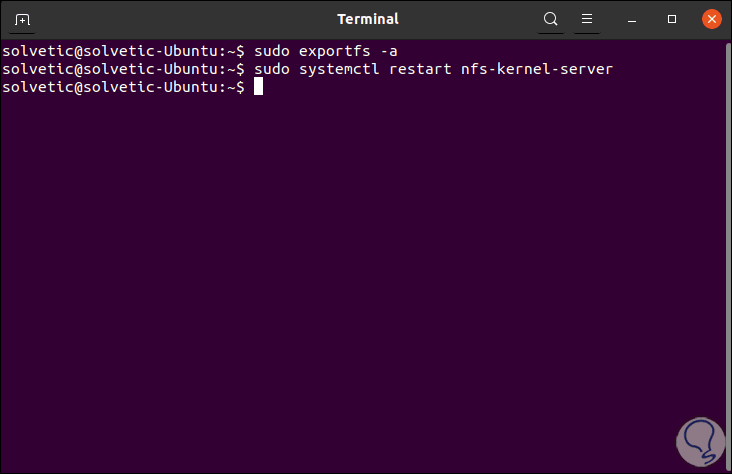Click the prompt on the third line
732x474 pixels.
pyautogui.click(x=120, y=87)
